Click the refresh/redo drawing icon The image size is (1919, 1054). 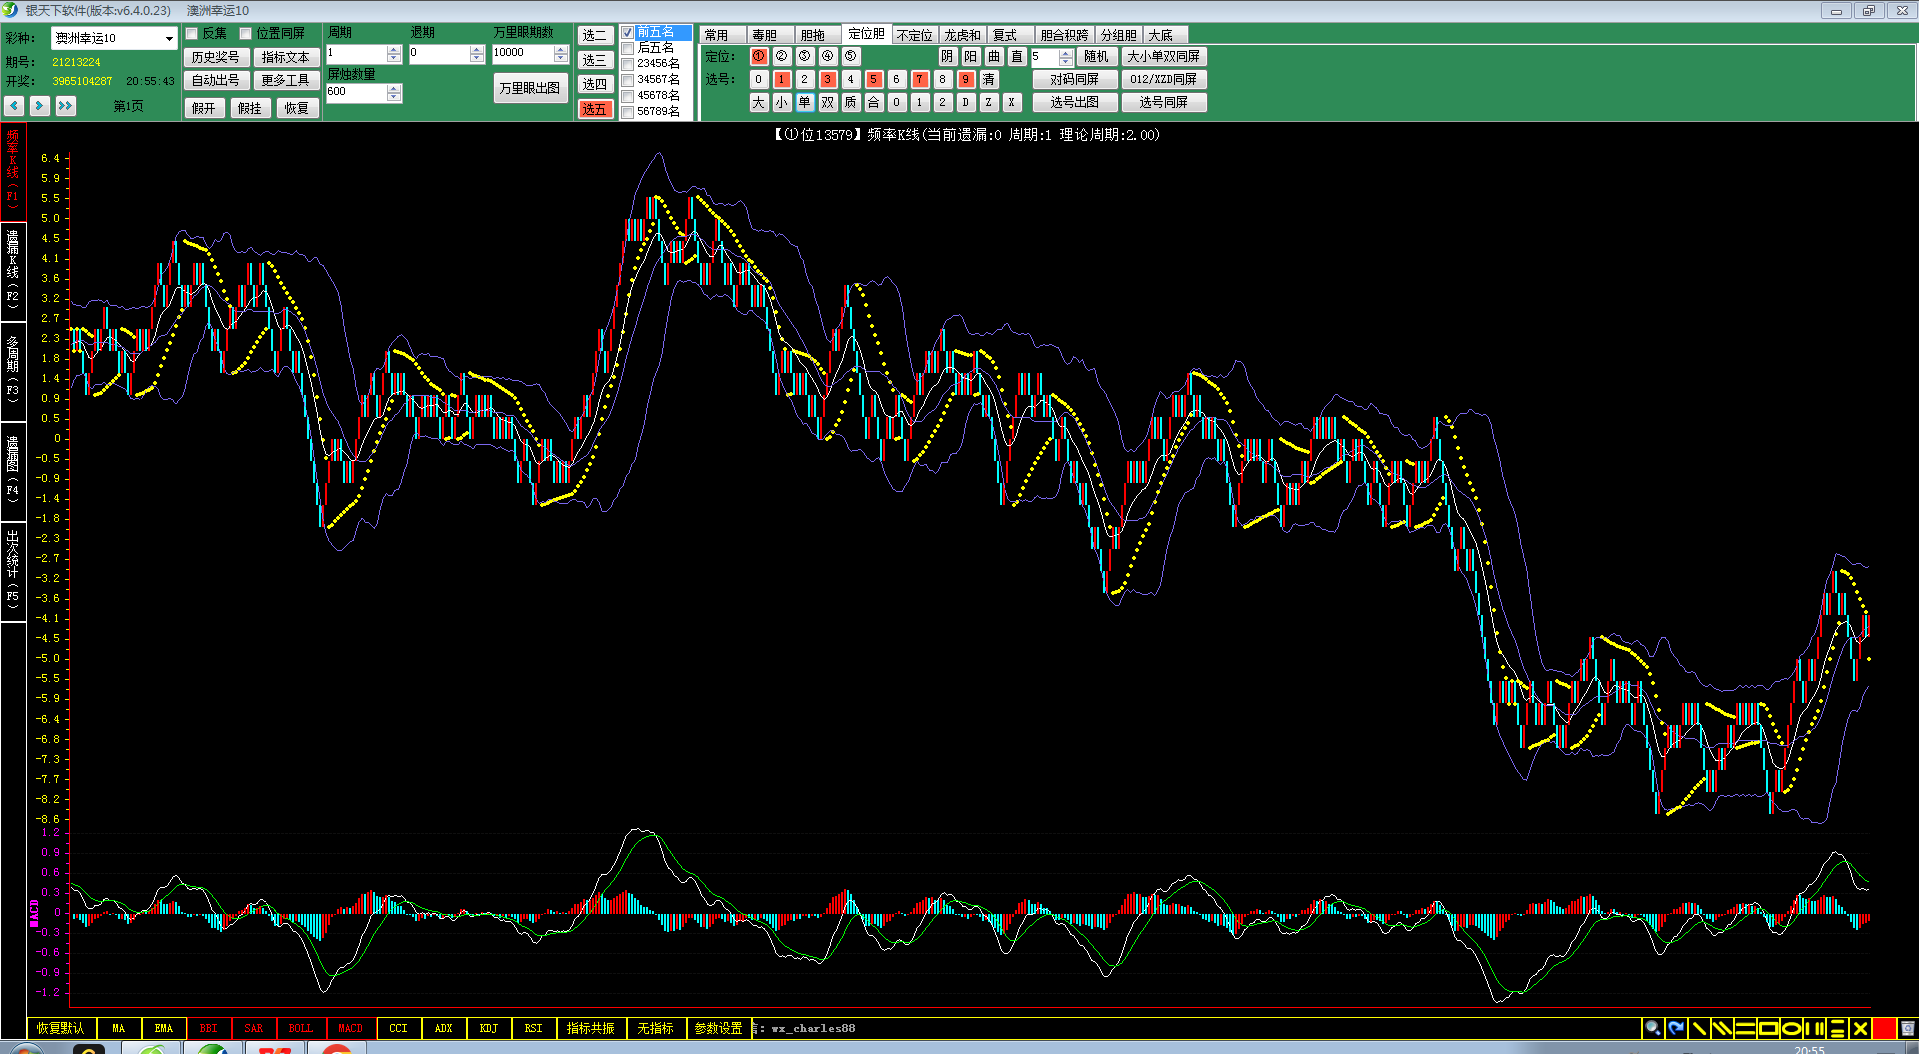pos(1675,1028)
